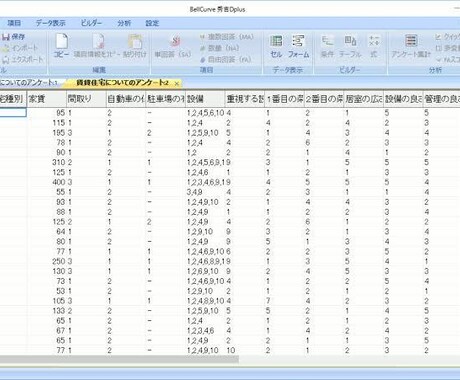Image resolution: width=460 pixels, height=380 pixels.
Task: Switch to フォーム form data view
Action: coord(298,46)
